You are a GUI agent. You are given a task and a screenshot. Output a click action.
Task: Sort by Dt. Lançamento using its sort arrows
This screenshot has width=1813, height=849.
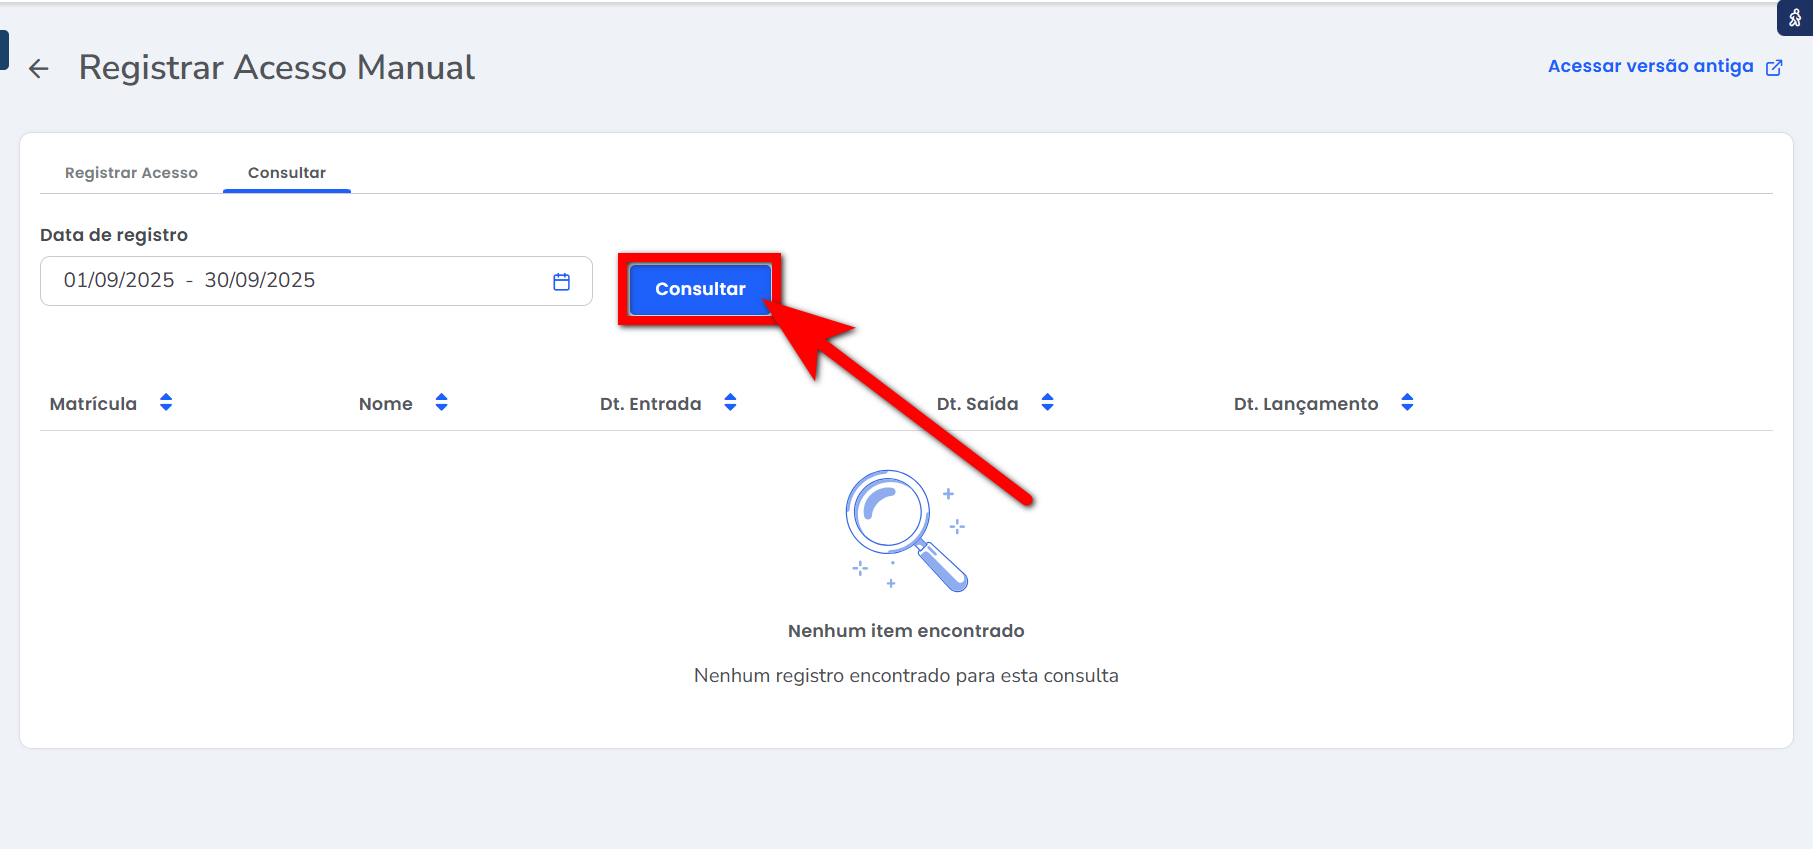click(x=1407, y=403)
